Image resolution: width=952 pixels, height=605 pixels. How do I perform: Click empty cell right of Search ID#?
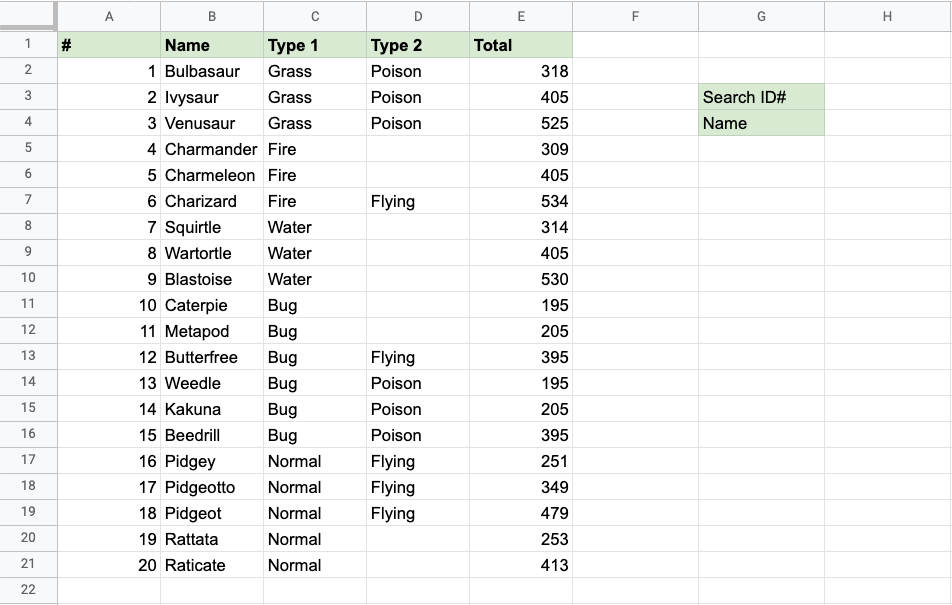click(887, 97)
